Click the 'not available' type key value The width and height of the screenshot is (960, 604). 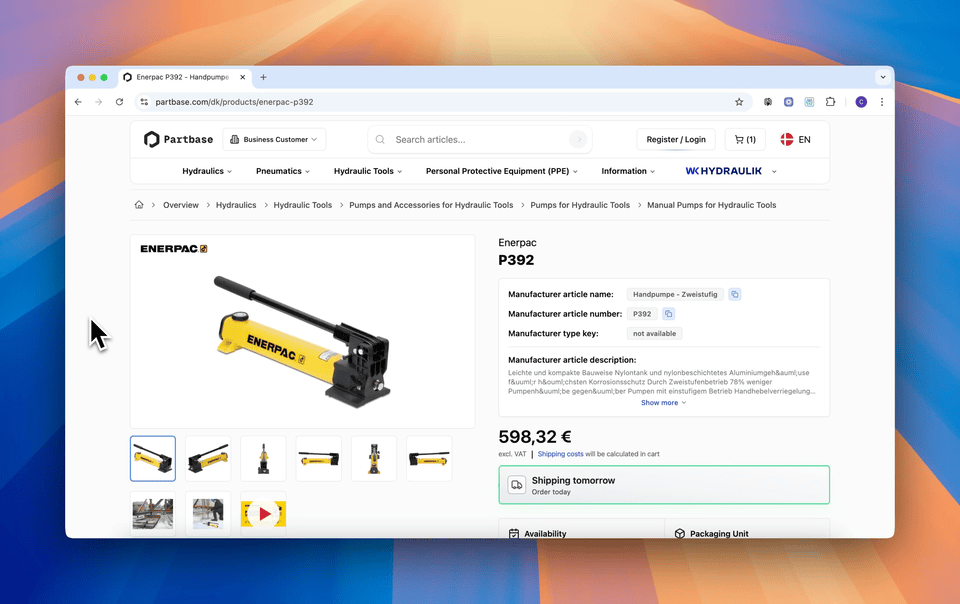tap(654, 334)
